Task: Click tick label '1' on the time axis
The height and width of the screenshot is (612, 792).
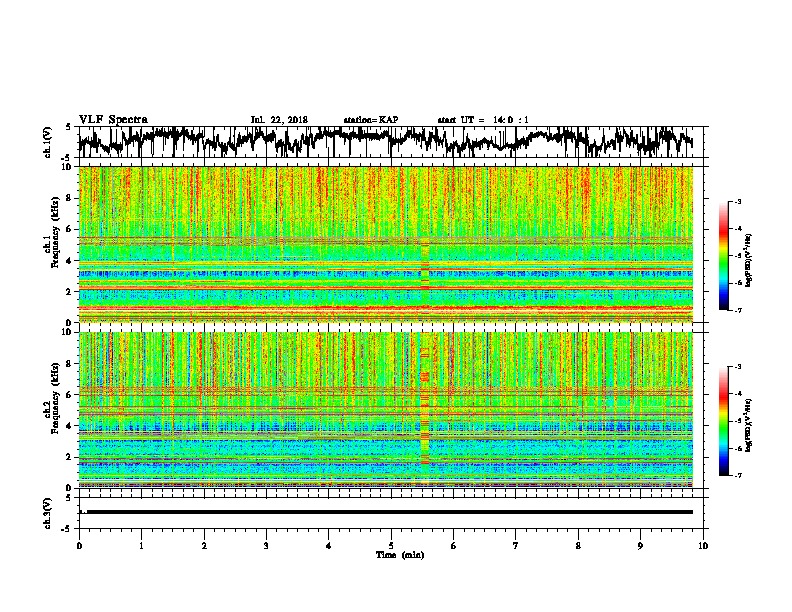Action: [x=141, y=546]
